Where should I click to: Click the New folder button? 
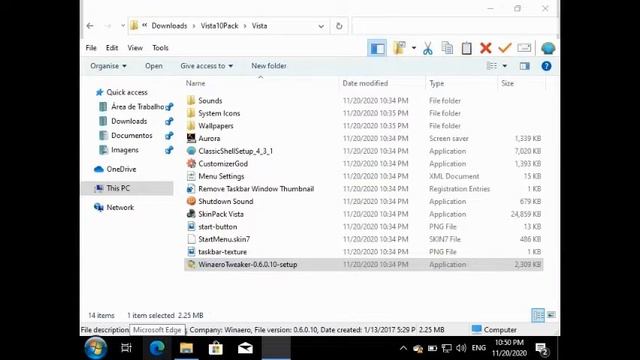(269, 66)
